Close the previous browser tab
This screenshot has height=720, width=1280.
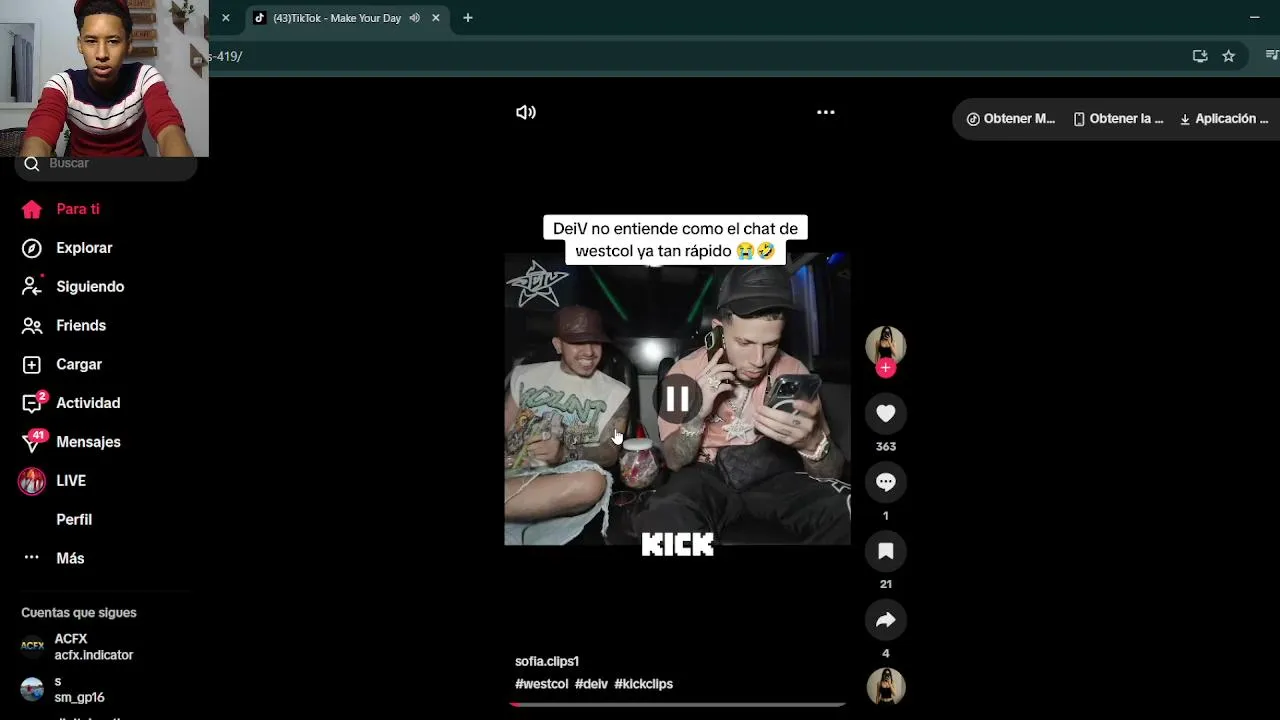225,18
